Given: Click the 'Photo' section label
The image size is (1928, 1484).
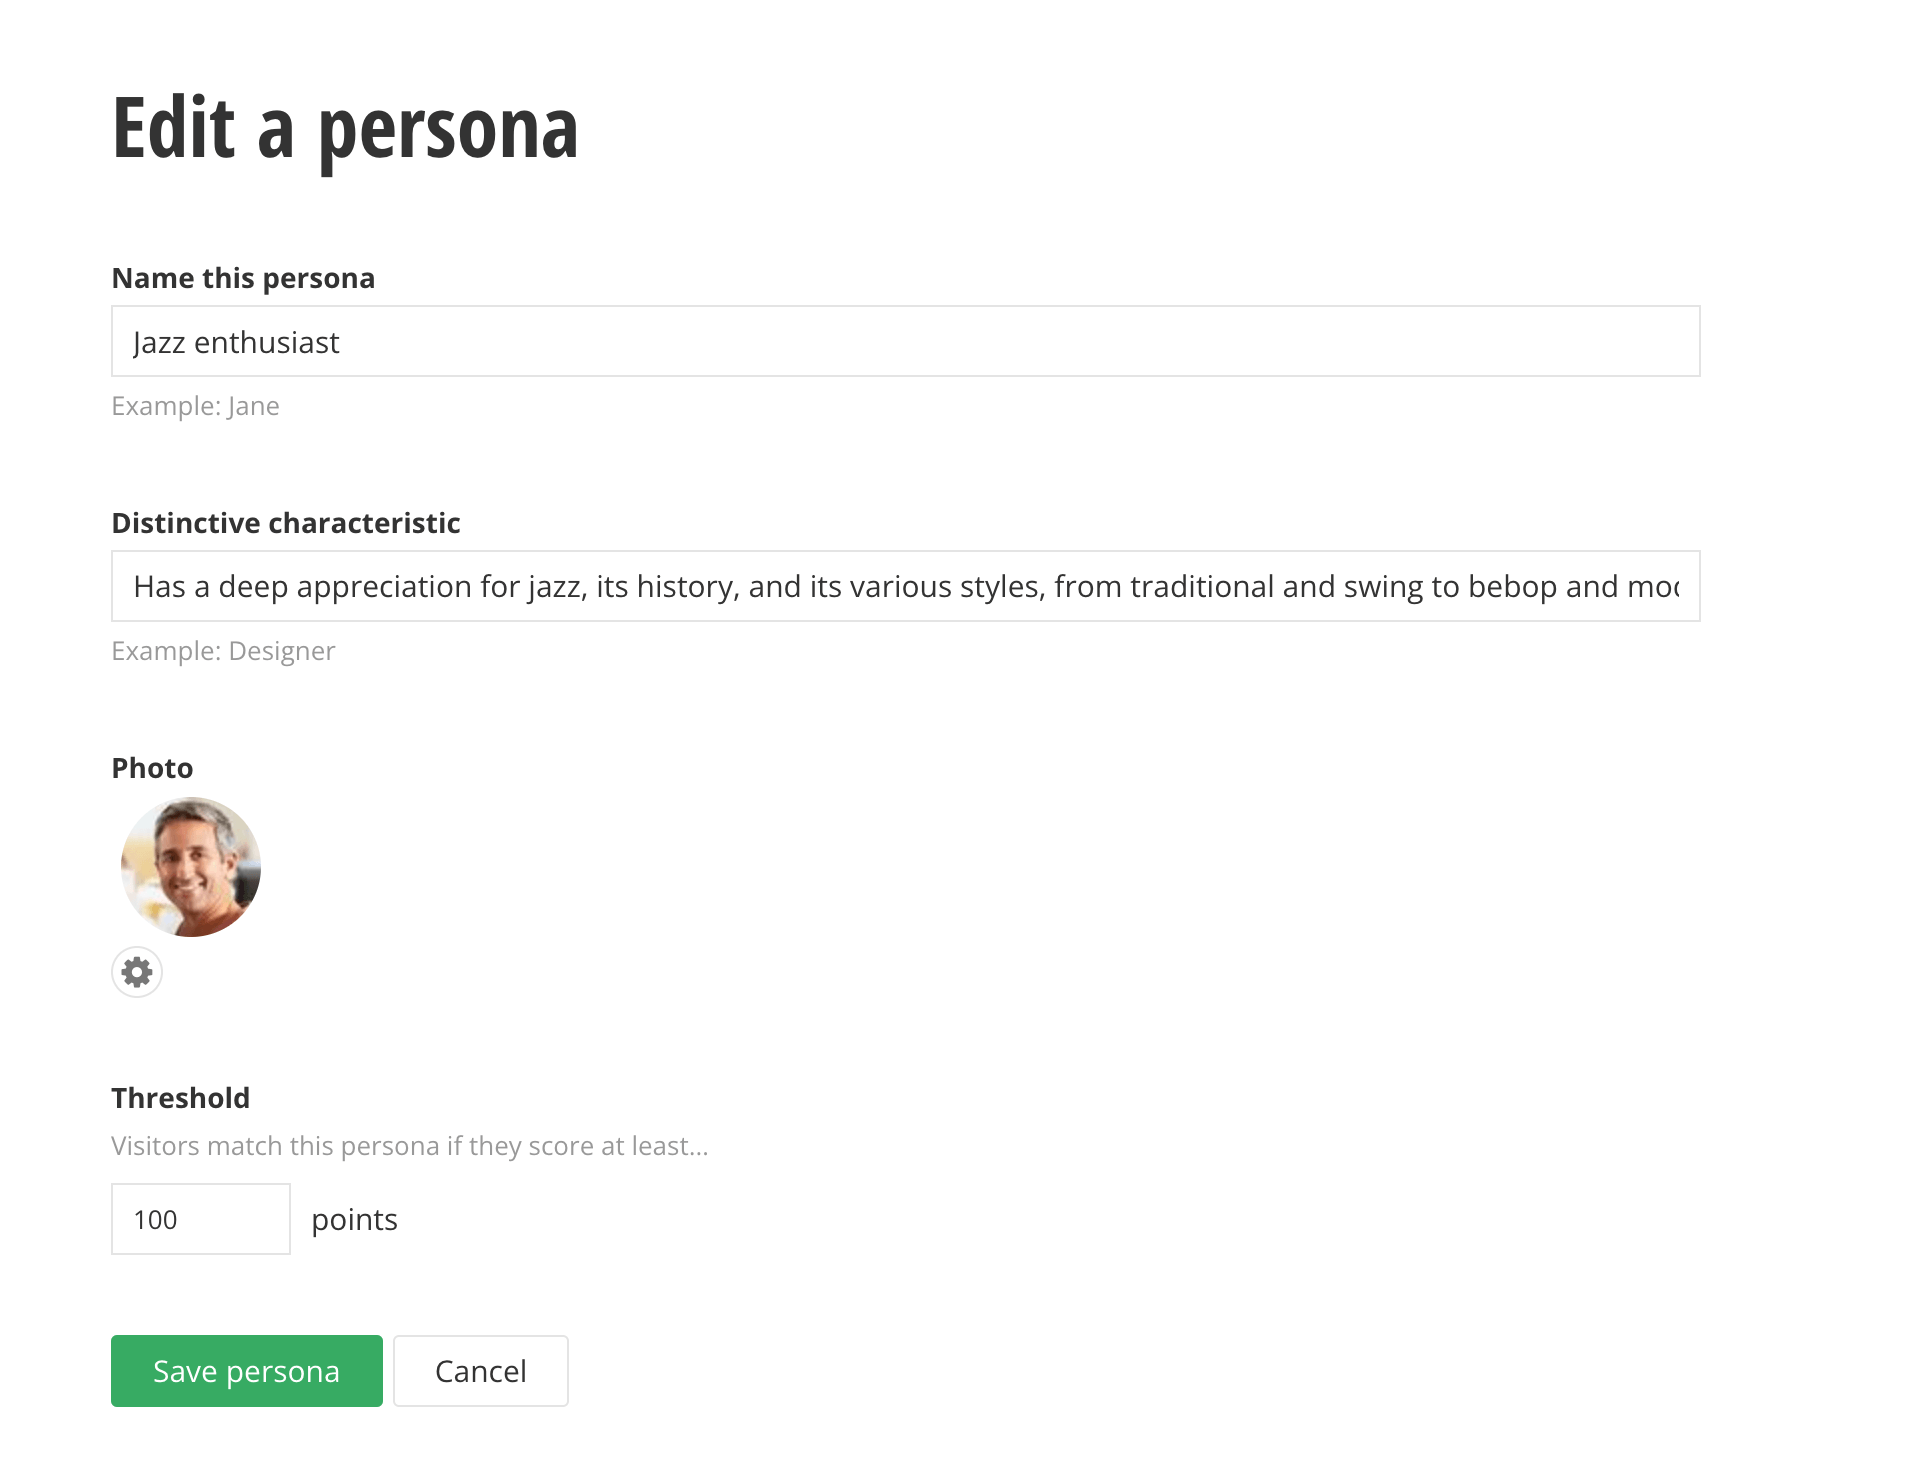Looking at the screenshot, I should click(152, 768).
